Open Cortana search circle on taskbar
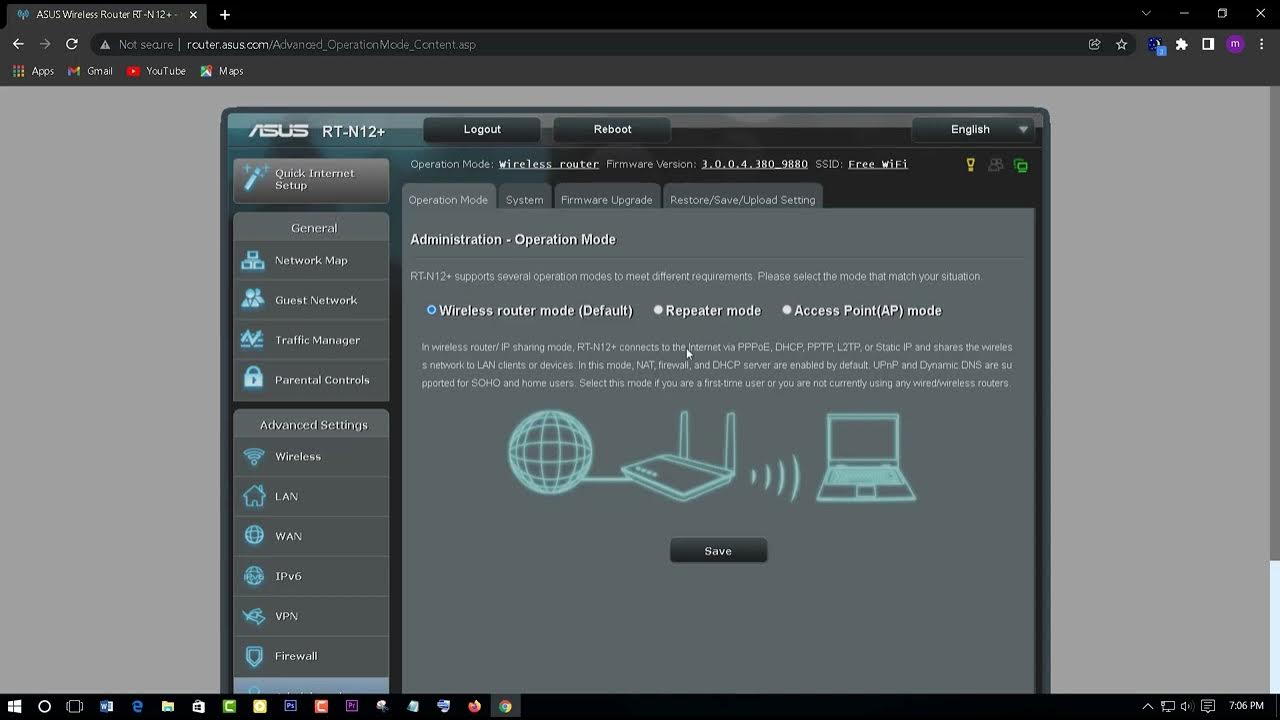1280x720 pixels. tap(44, 706)
